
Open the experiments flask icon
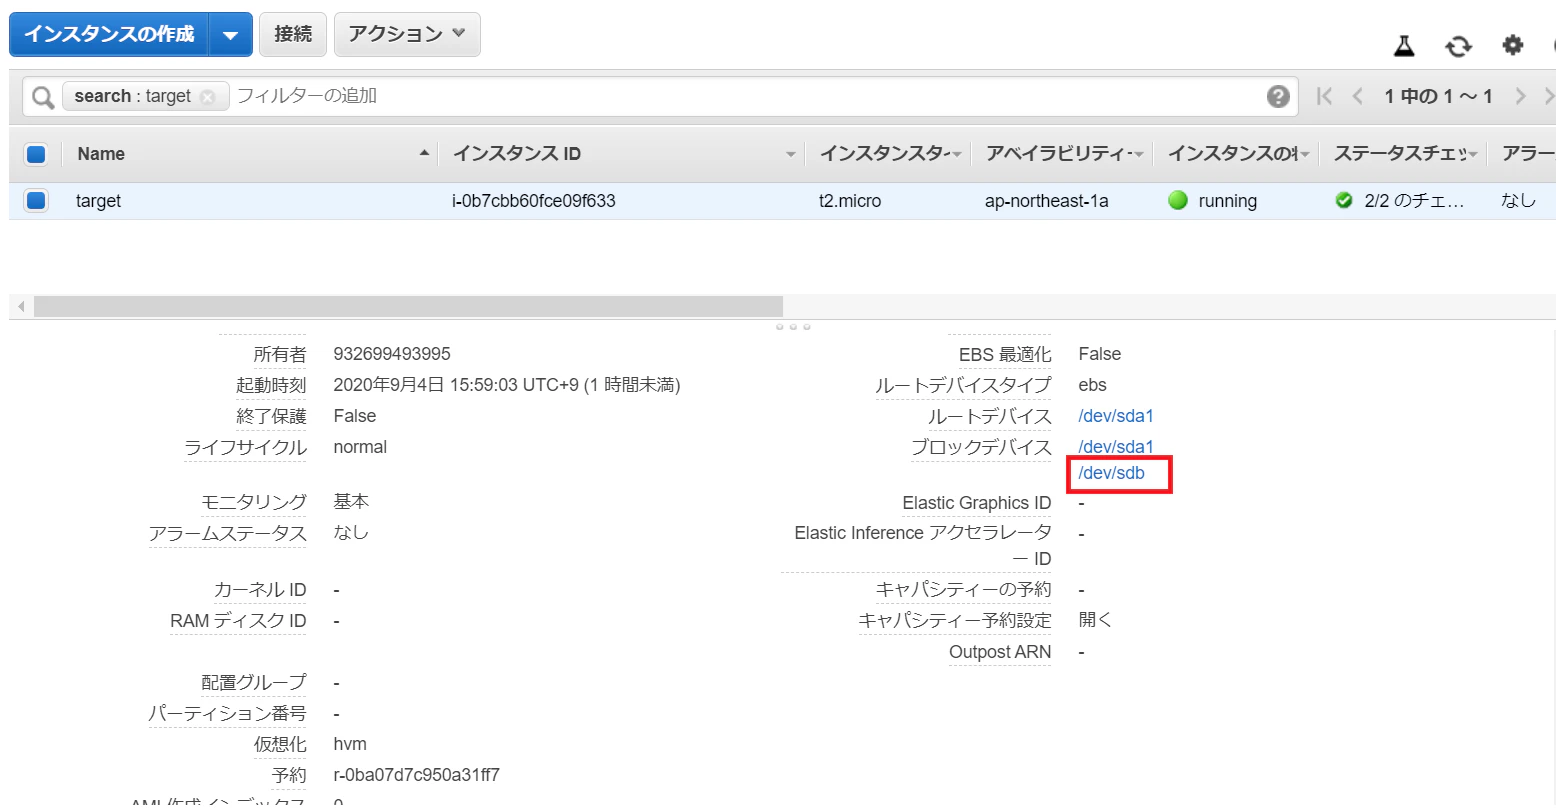tap(1404, 46)
